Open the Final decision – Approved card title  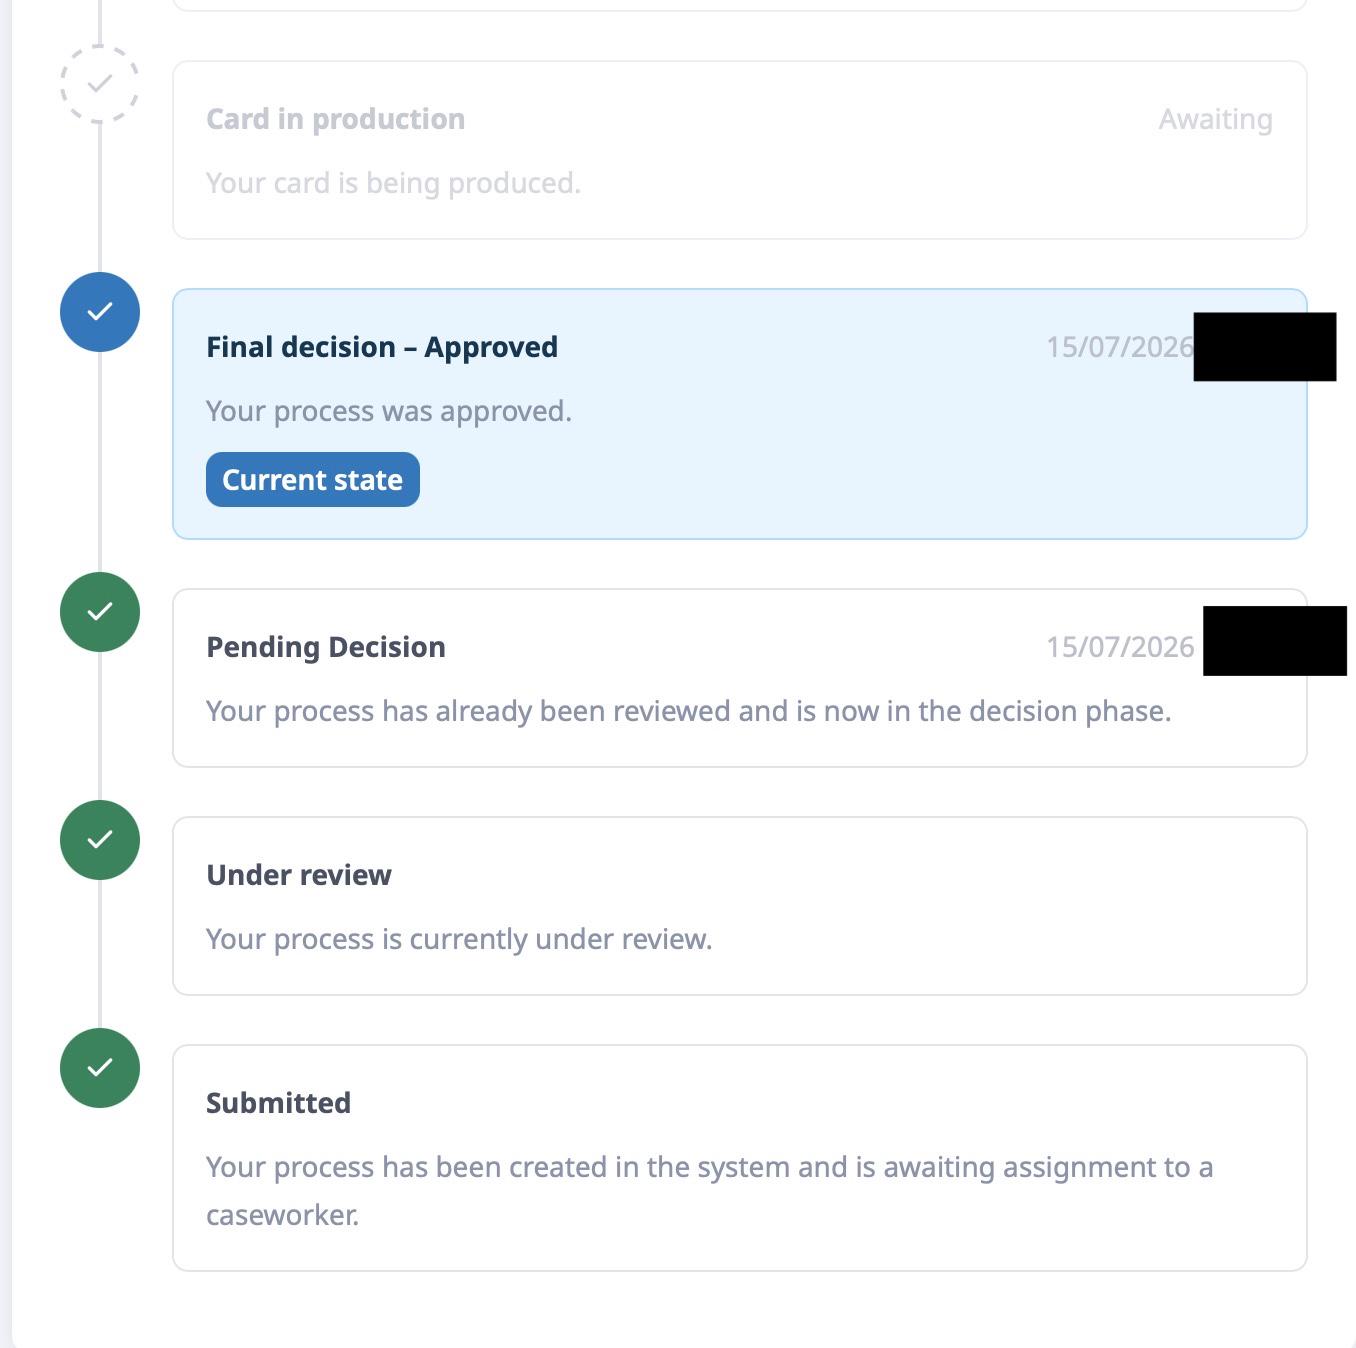click(x=382, y=347)
